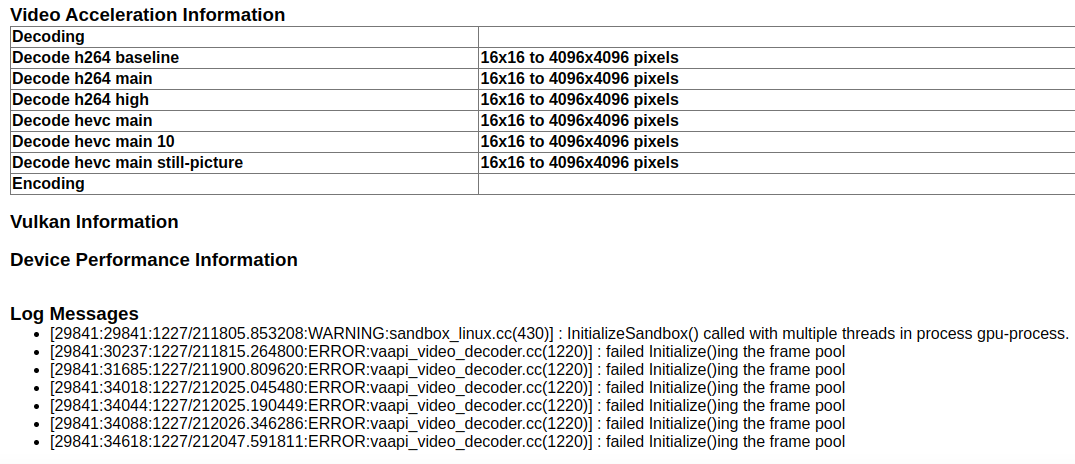Select the Decode hevc main label cell
The height and width of the screenshot is (464, 1075).
point(82,121)
